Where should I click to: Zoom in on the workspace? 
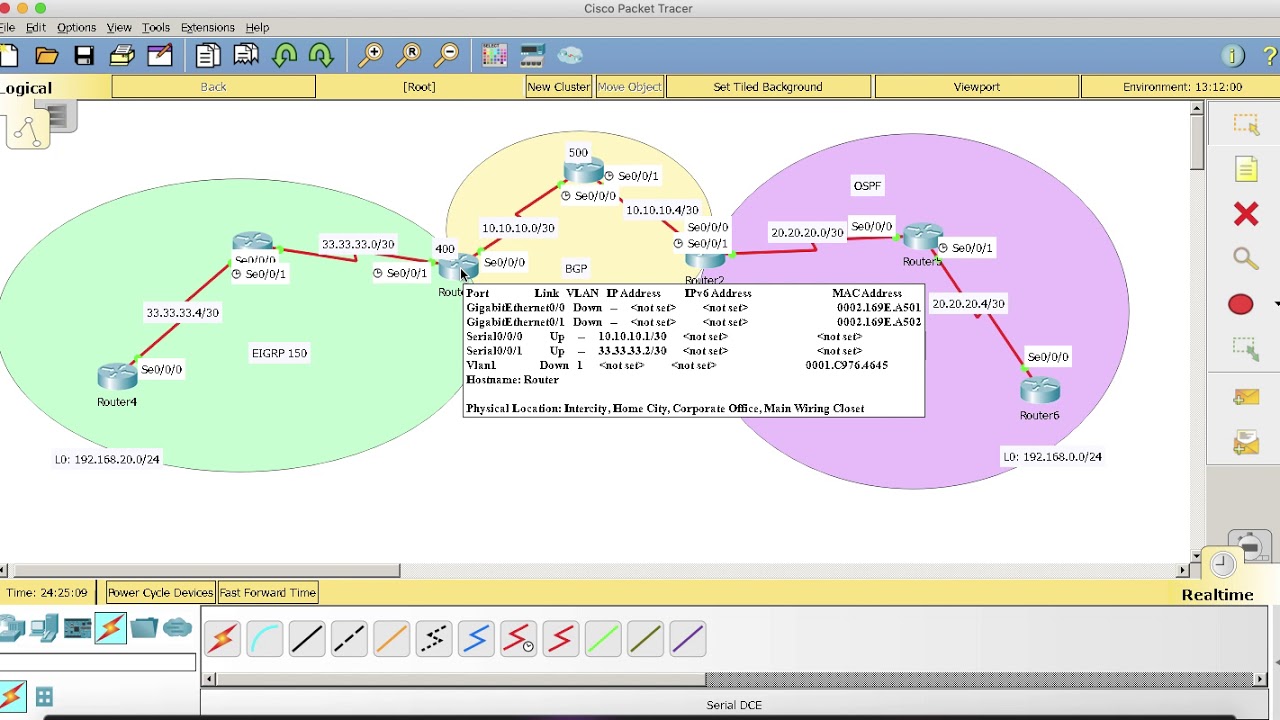click(x=371, y=55)
